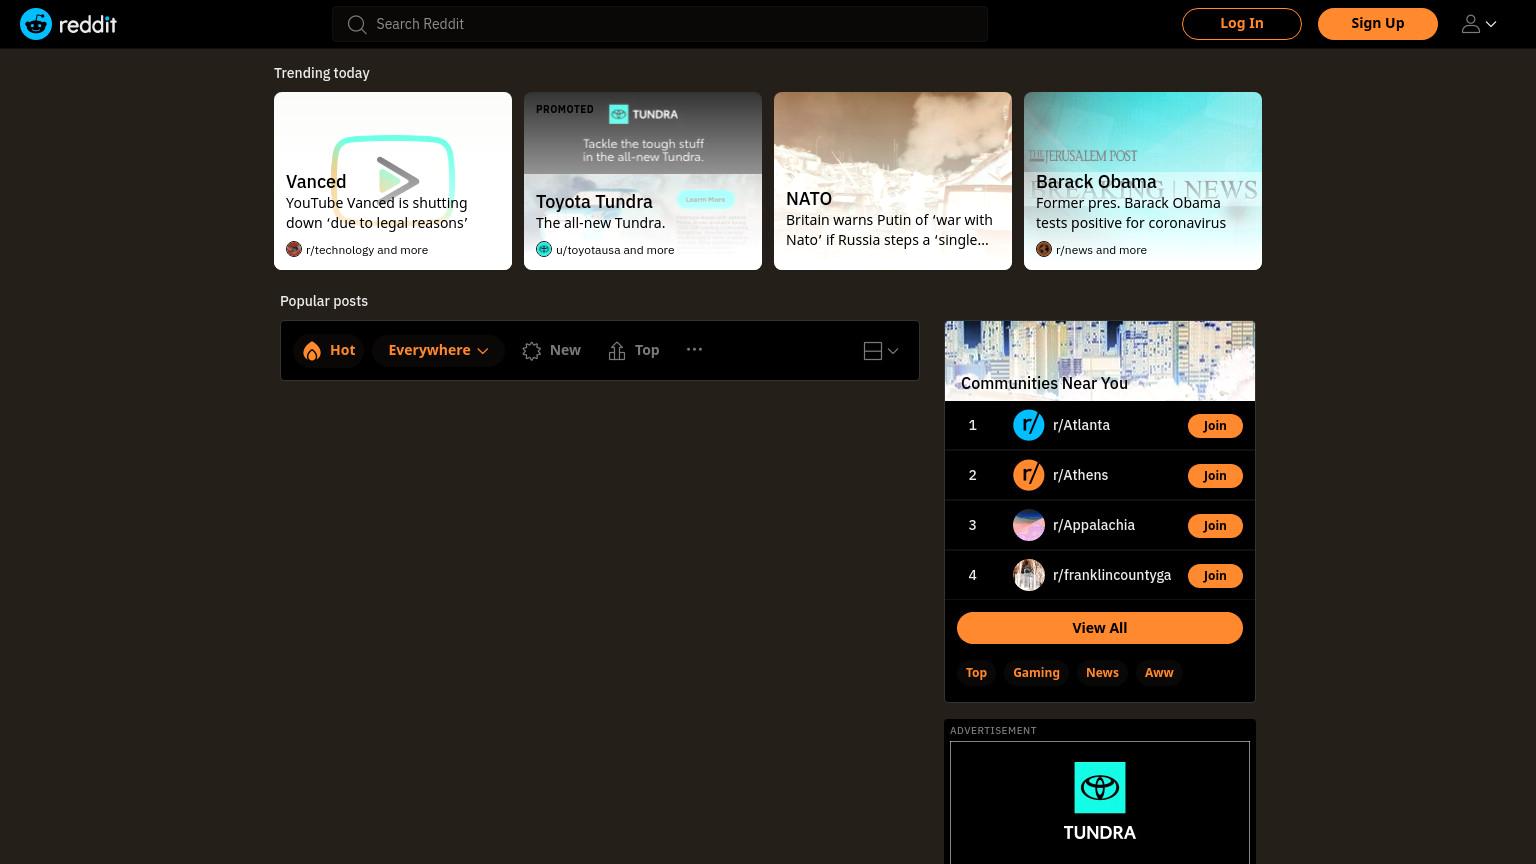
Task: Open the Barack Obama trending card
Action: [1143, 181]
